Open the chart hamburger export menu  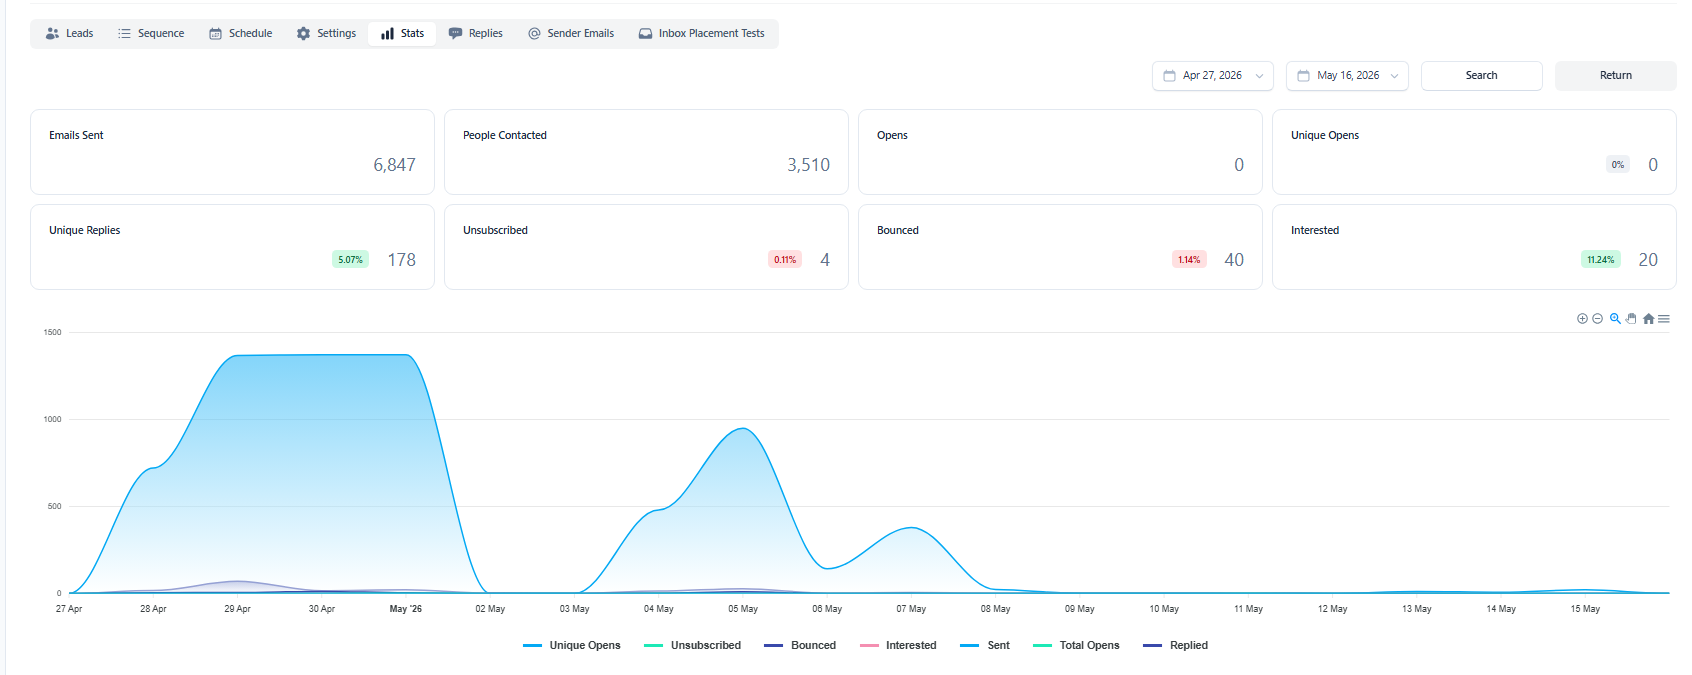pyautogui.click(x=1664, y=319)
